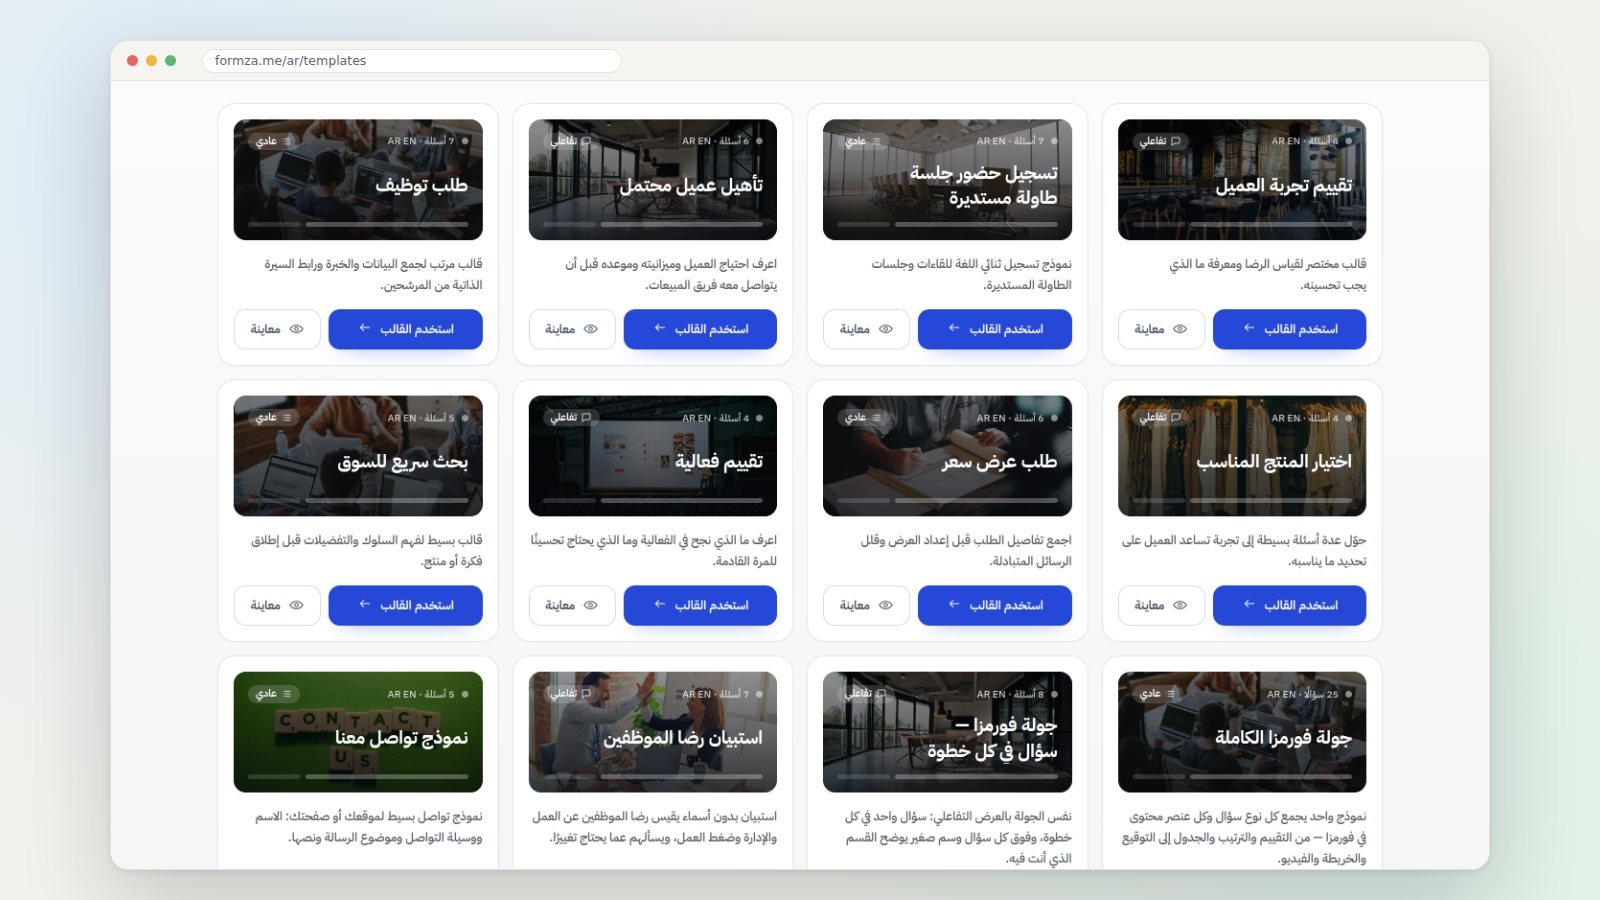Screen dimensions: 1600x900
Task: Click the arrow icon on طلب عرض سعر's use button
Action: [x=954, y=604]
